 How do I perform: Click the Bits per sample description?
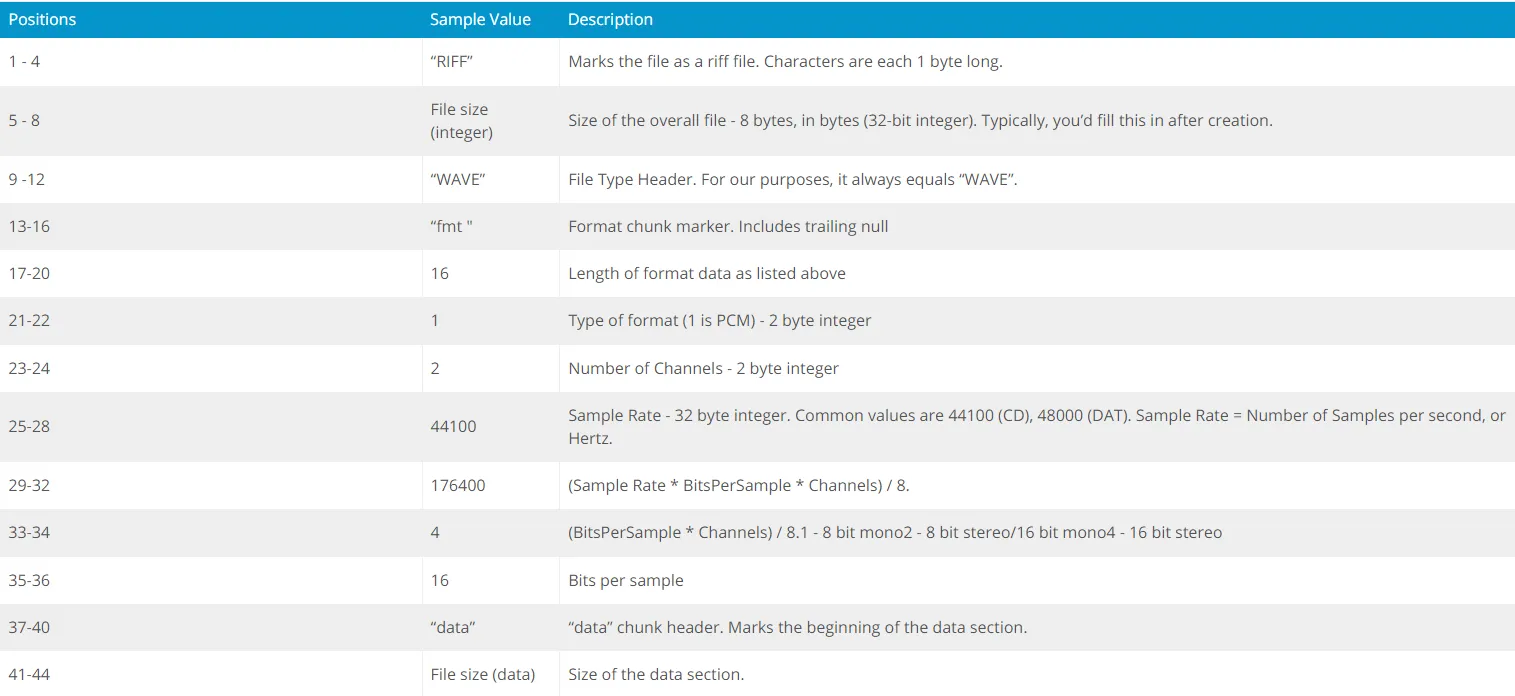626,580
